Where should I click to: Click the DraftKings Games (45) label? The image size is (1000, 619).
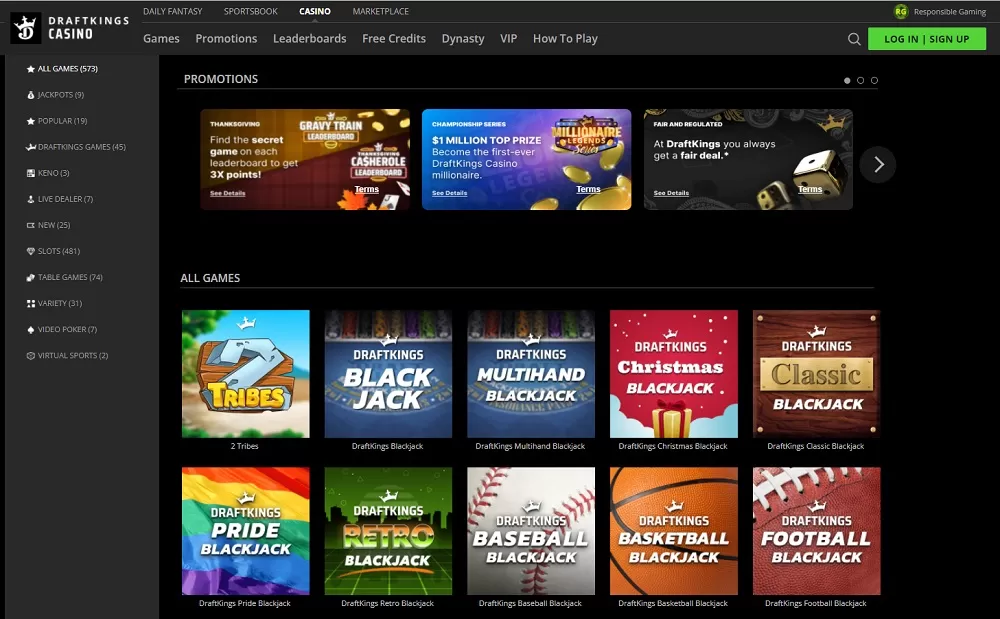click(x=82, y=147)
